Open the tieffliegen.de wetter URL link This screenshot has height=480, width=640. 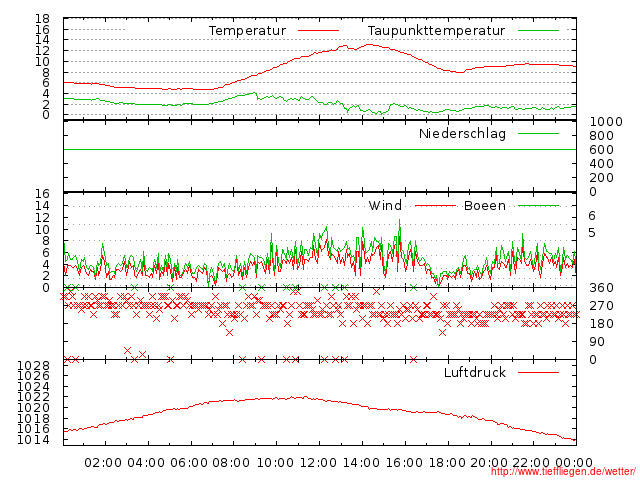pyautogui.click(x=563, y=472)
